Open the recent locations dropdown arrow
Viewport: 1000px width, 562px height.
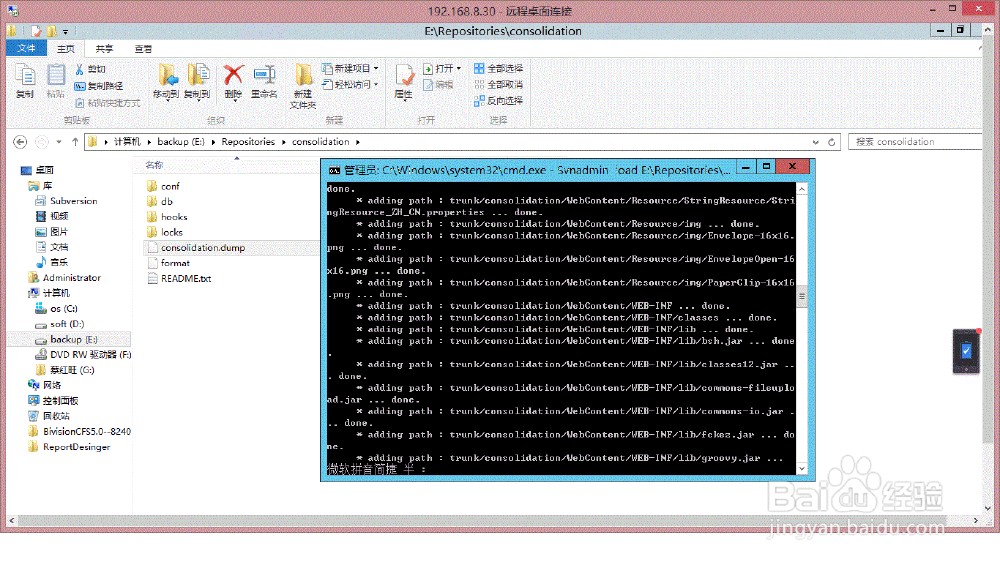point(59,142)
